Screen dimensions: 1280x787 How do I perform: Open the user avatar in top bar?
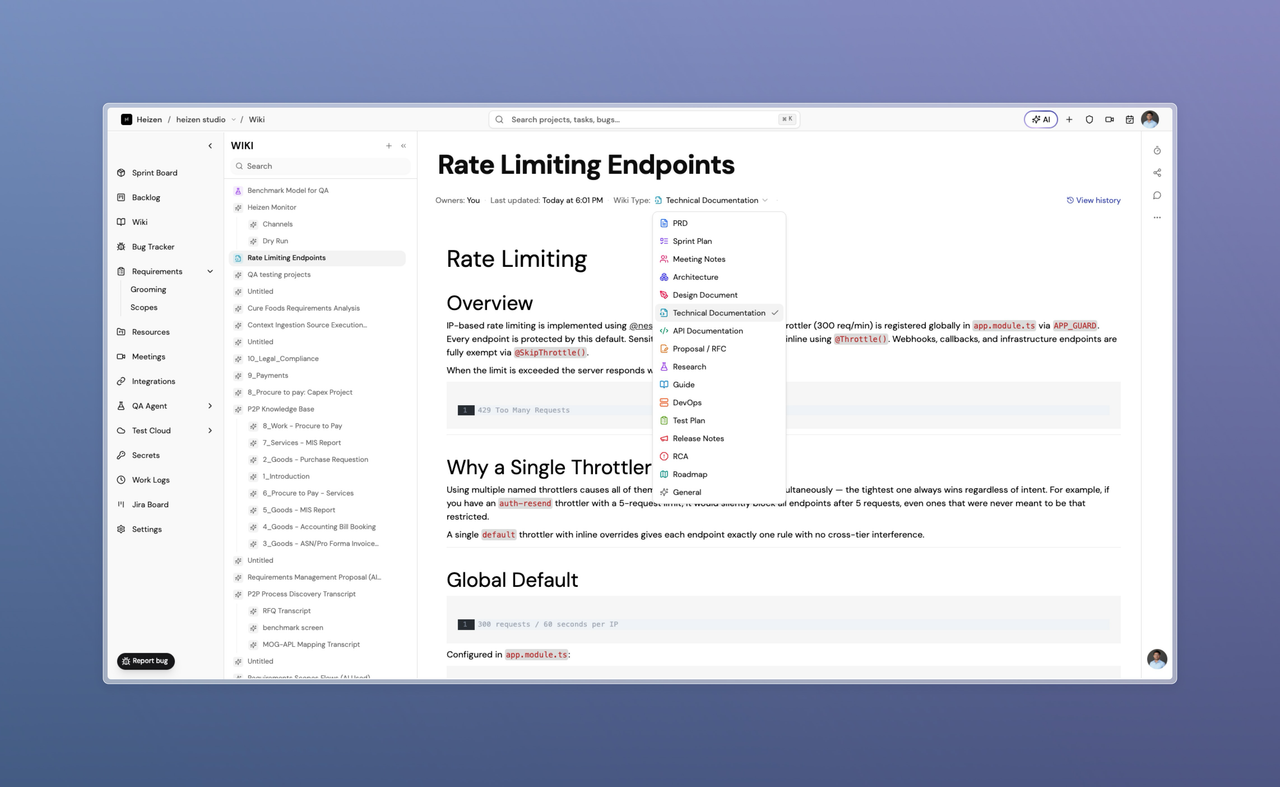tap(1150, 119)
